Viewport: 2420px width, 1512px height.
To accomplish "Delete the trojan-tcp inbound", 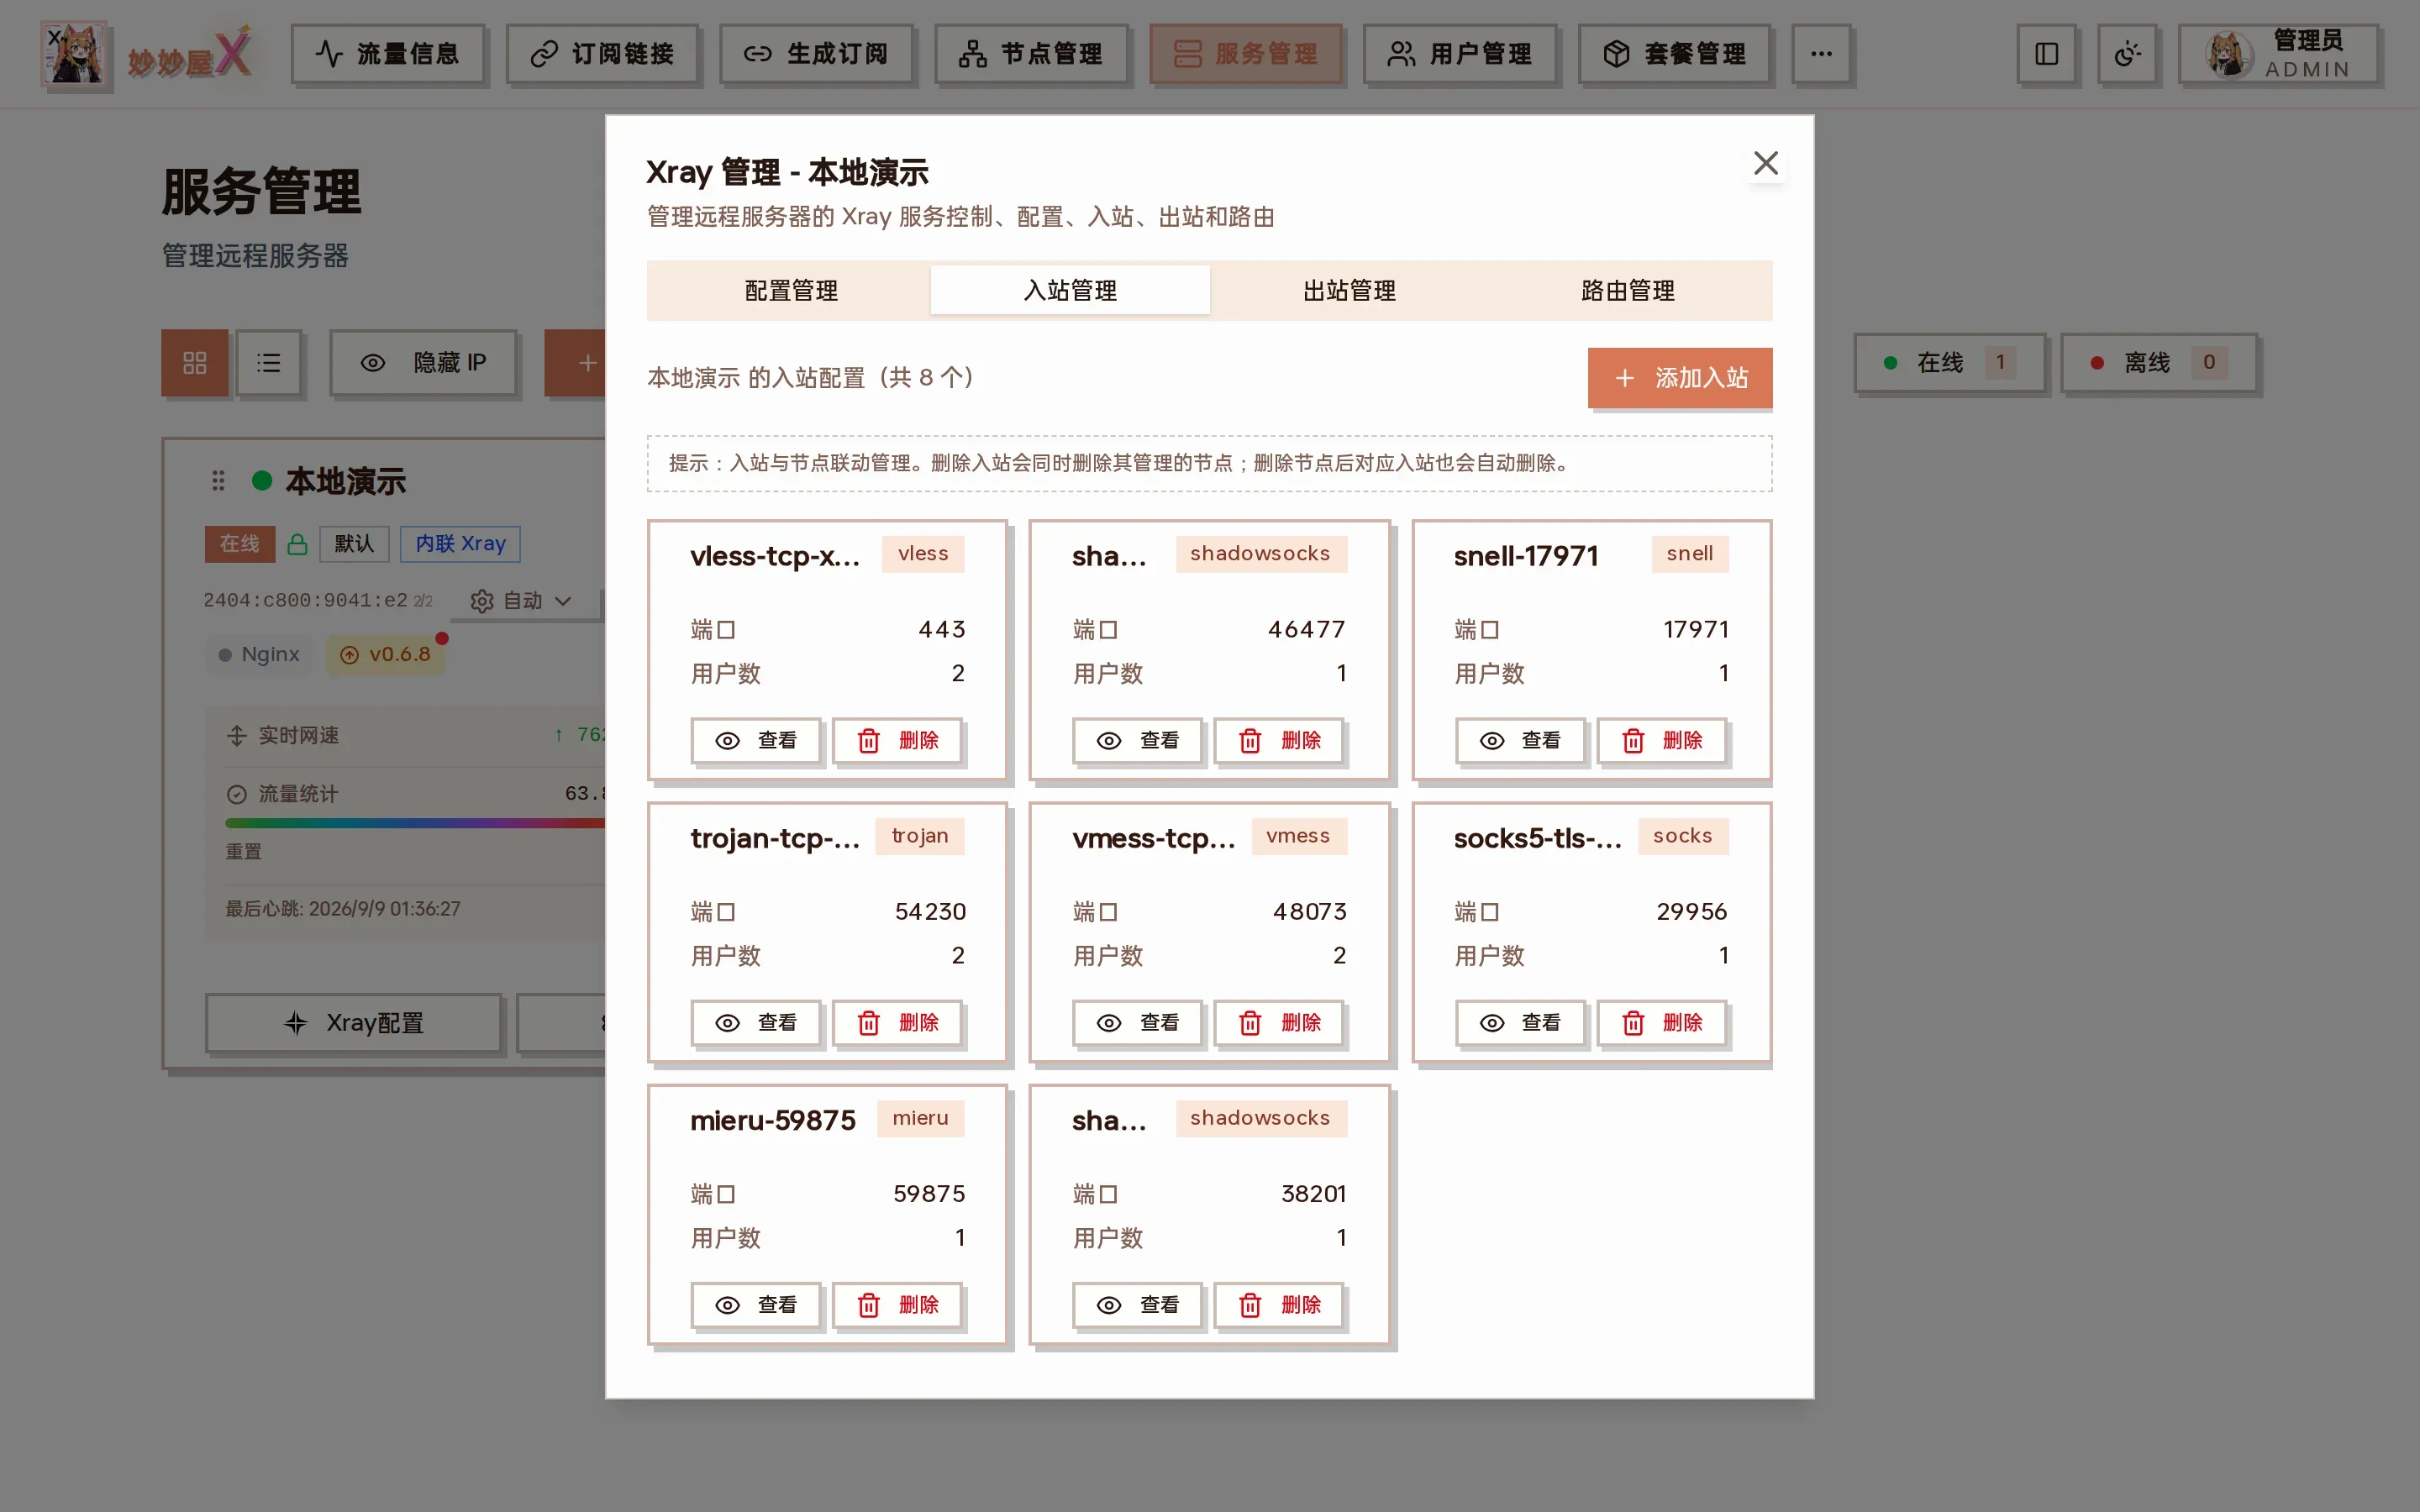I will (898, 1023).
